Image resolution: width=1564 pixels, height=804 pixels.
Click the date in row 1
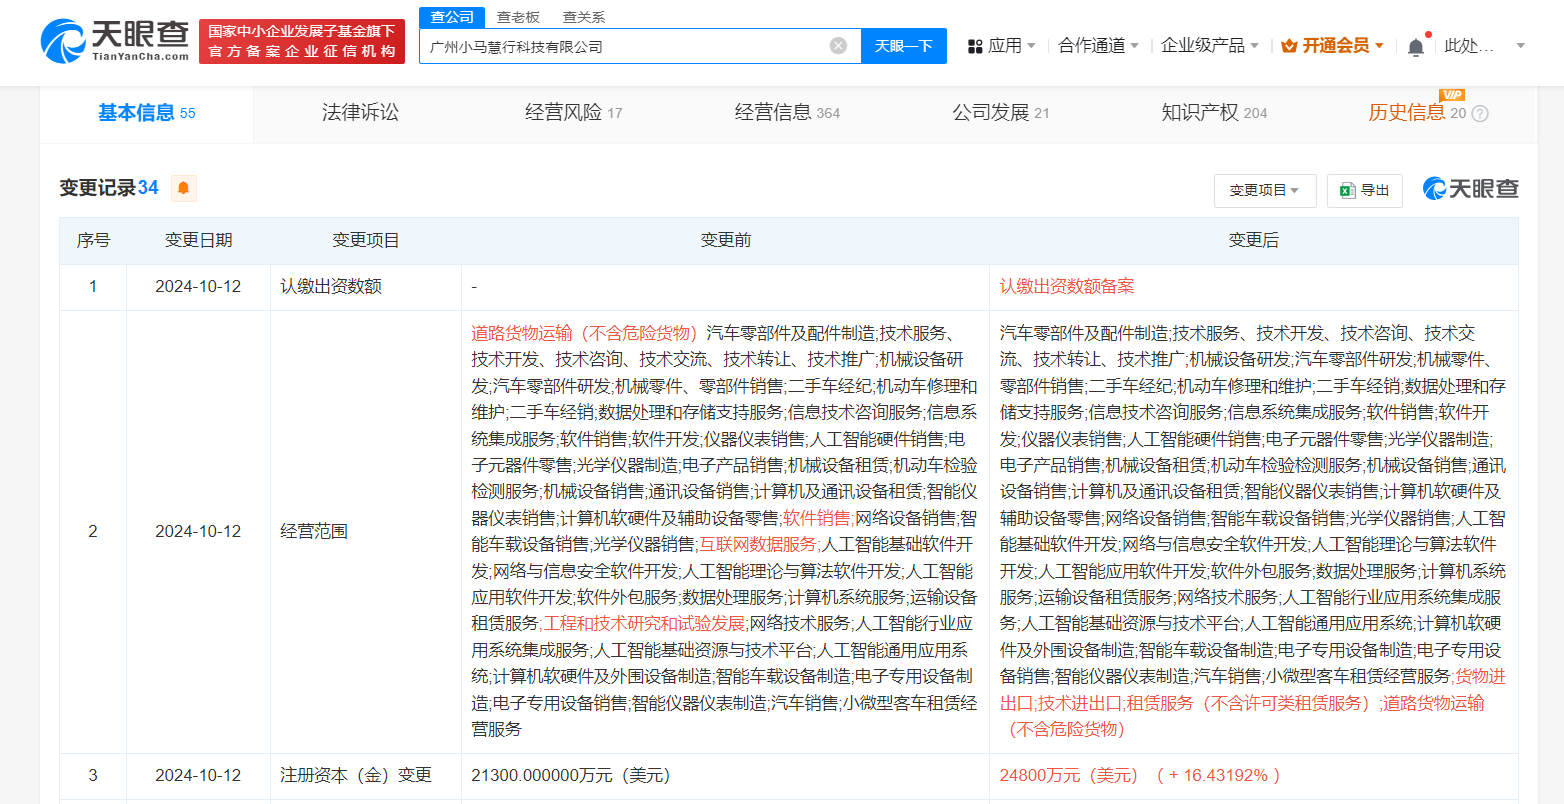click(x=198, y=286)
